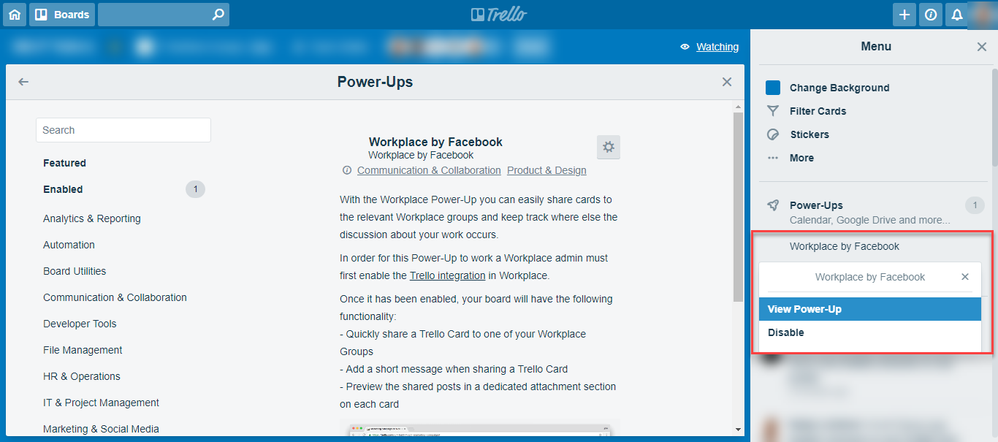Click the Power-Ups rocket icon
Screen dimensions: 998x442
click(773, 205)
